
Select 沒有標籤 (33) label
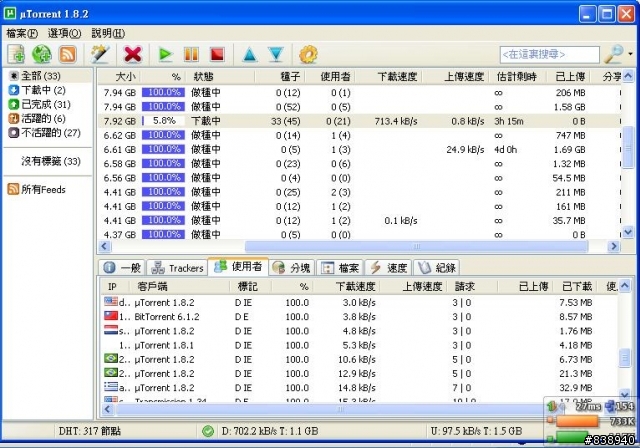click(51, 161)
